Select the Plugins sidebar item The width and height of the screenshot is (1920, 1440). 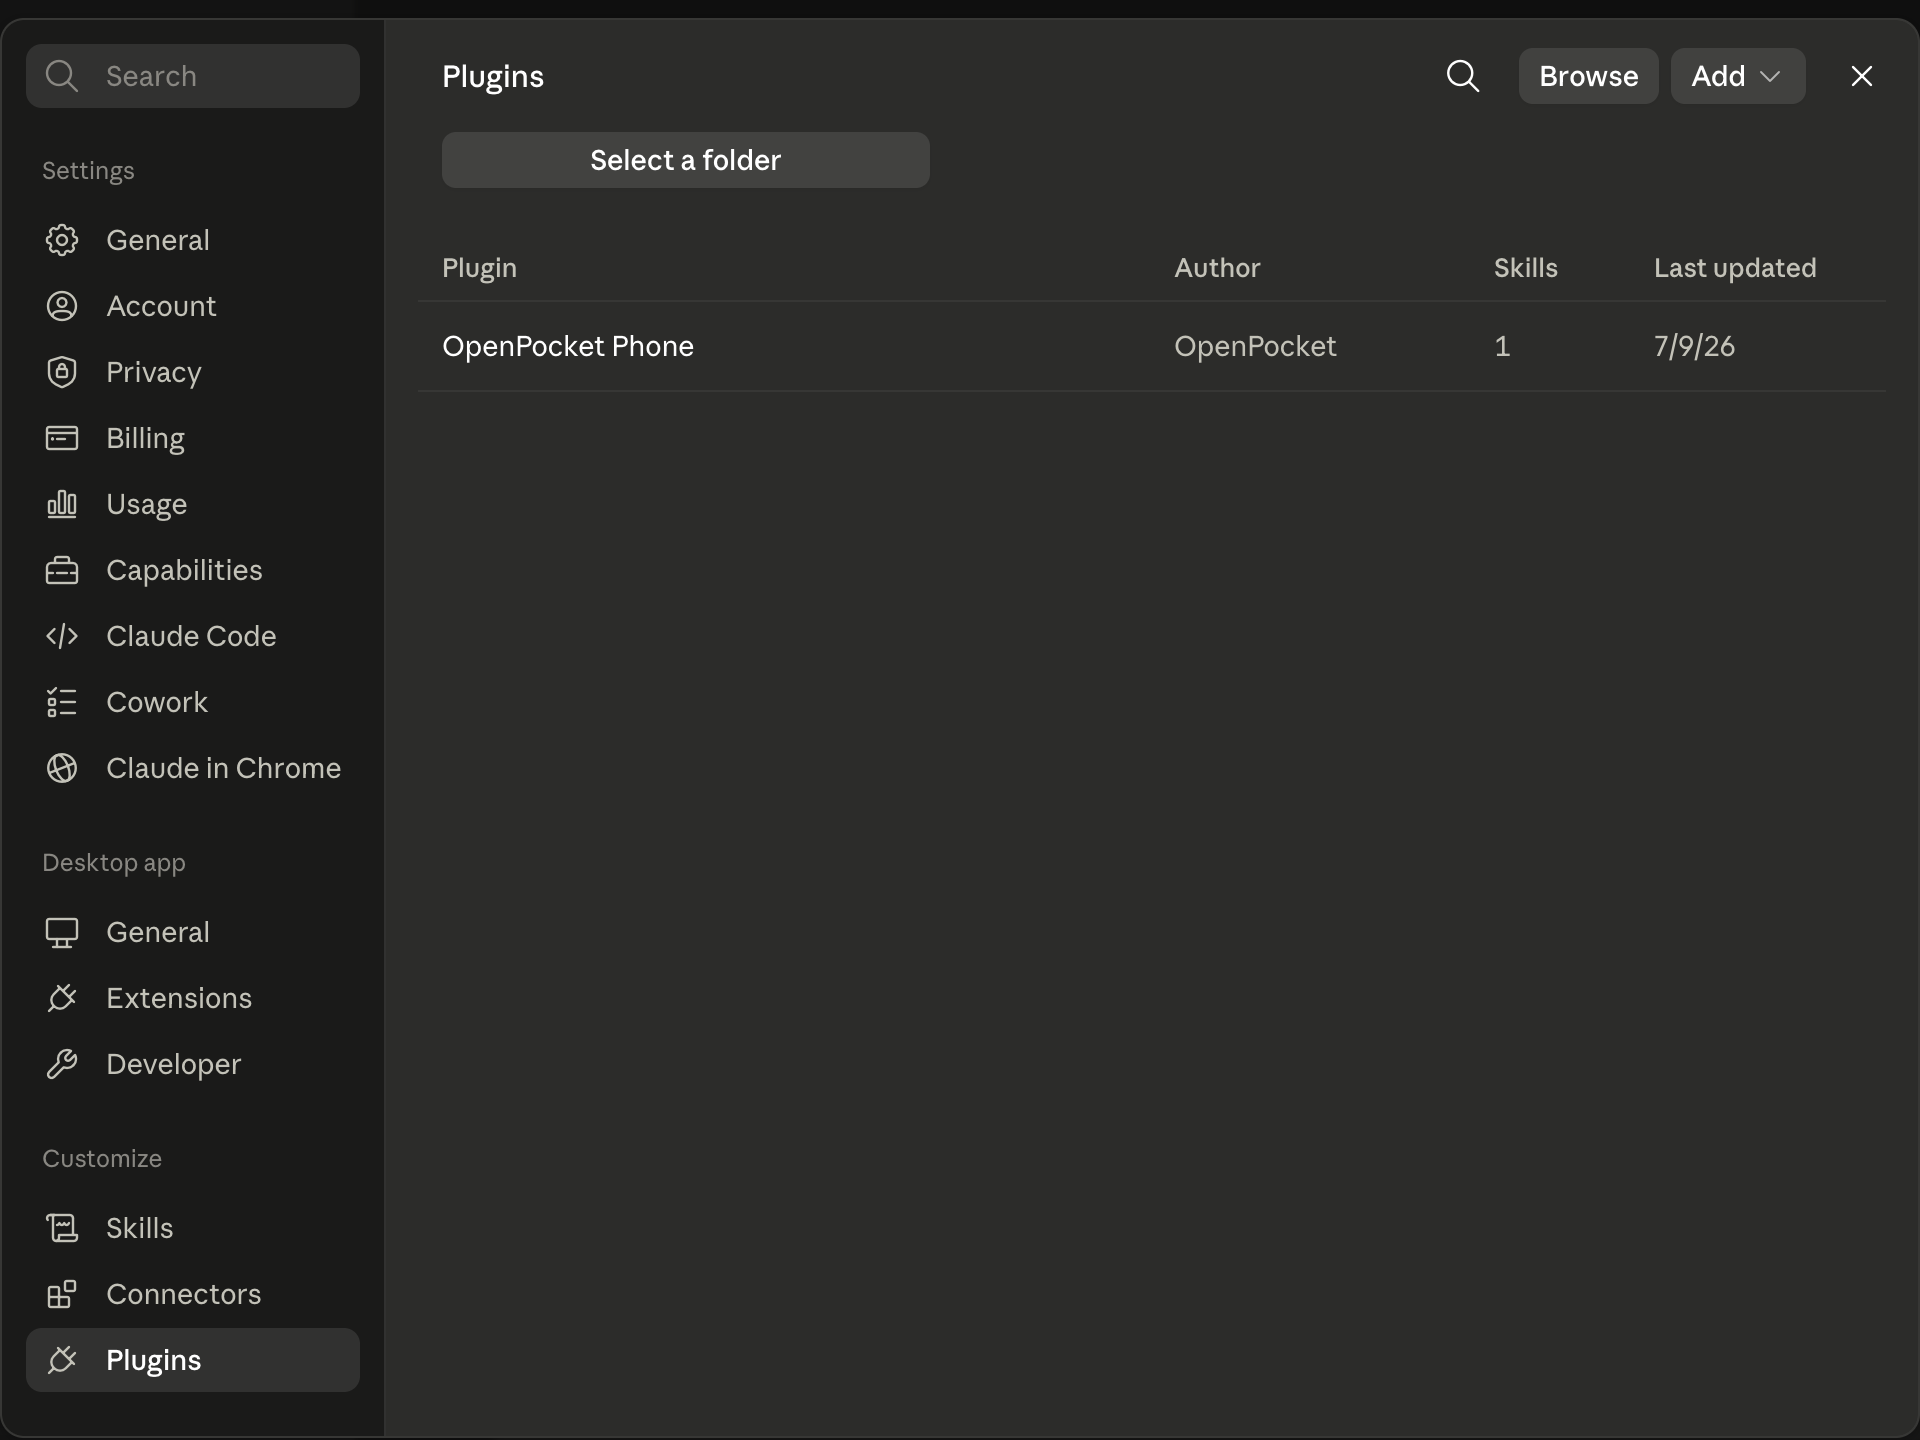tap(193, 1360)
